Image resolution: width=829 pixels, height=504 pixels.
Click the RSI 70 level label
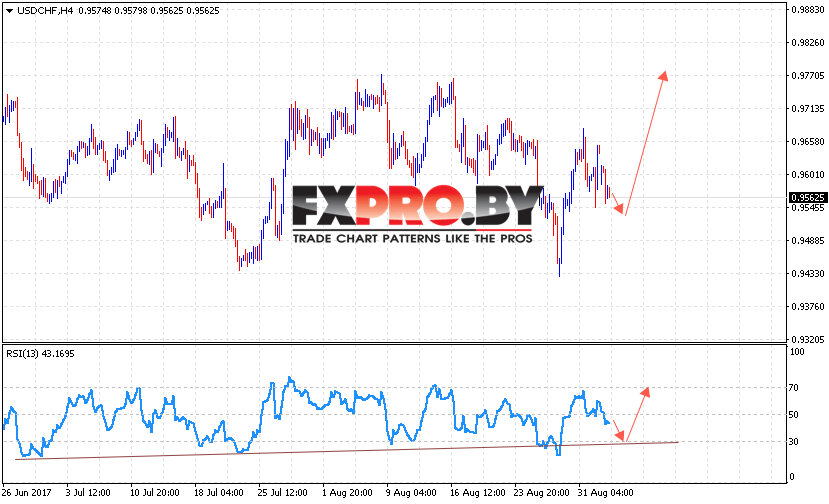(x=794, y=388)
